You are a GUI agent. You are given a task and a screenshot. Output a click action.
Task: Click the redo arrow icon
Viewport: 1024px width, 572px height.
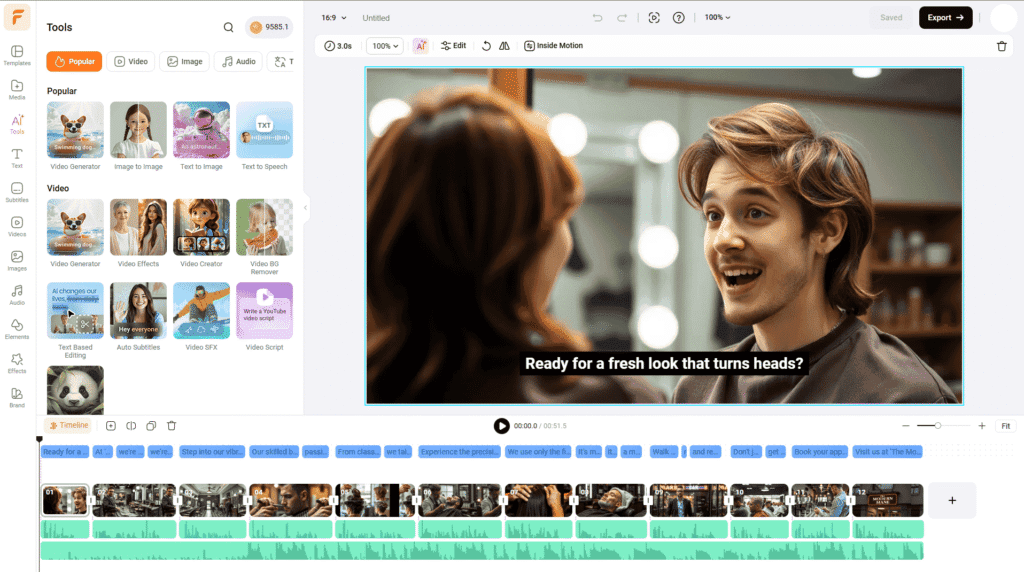tap(622, 18)
